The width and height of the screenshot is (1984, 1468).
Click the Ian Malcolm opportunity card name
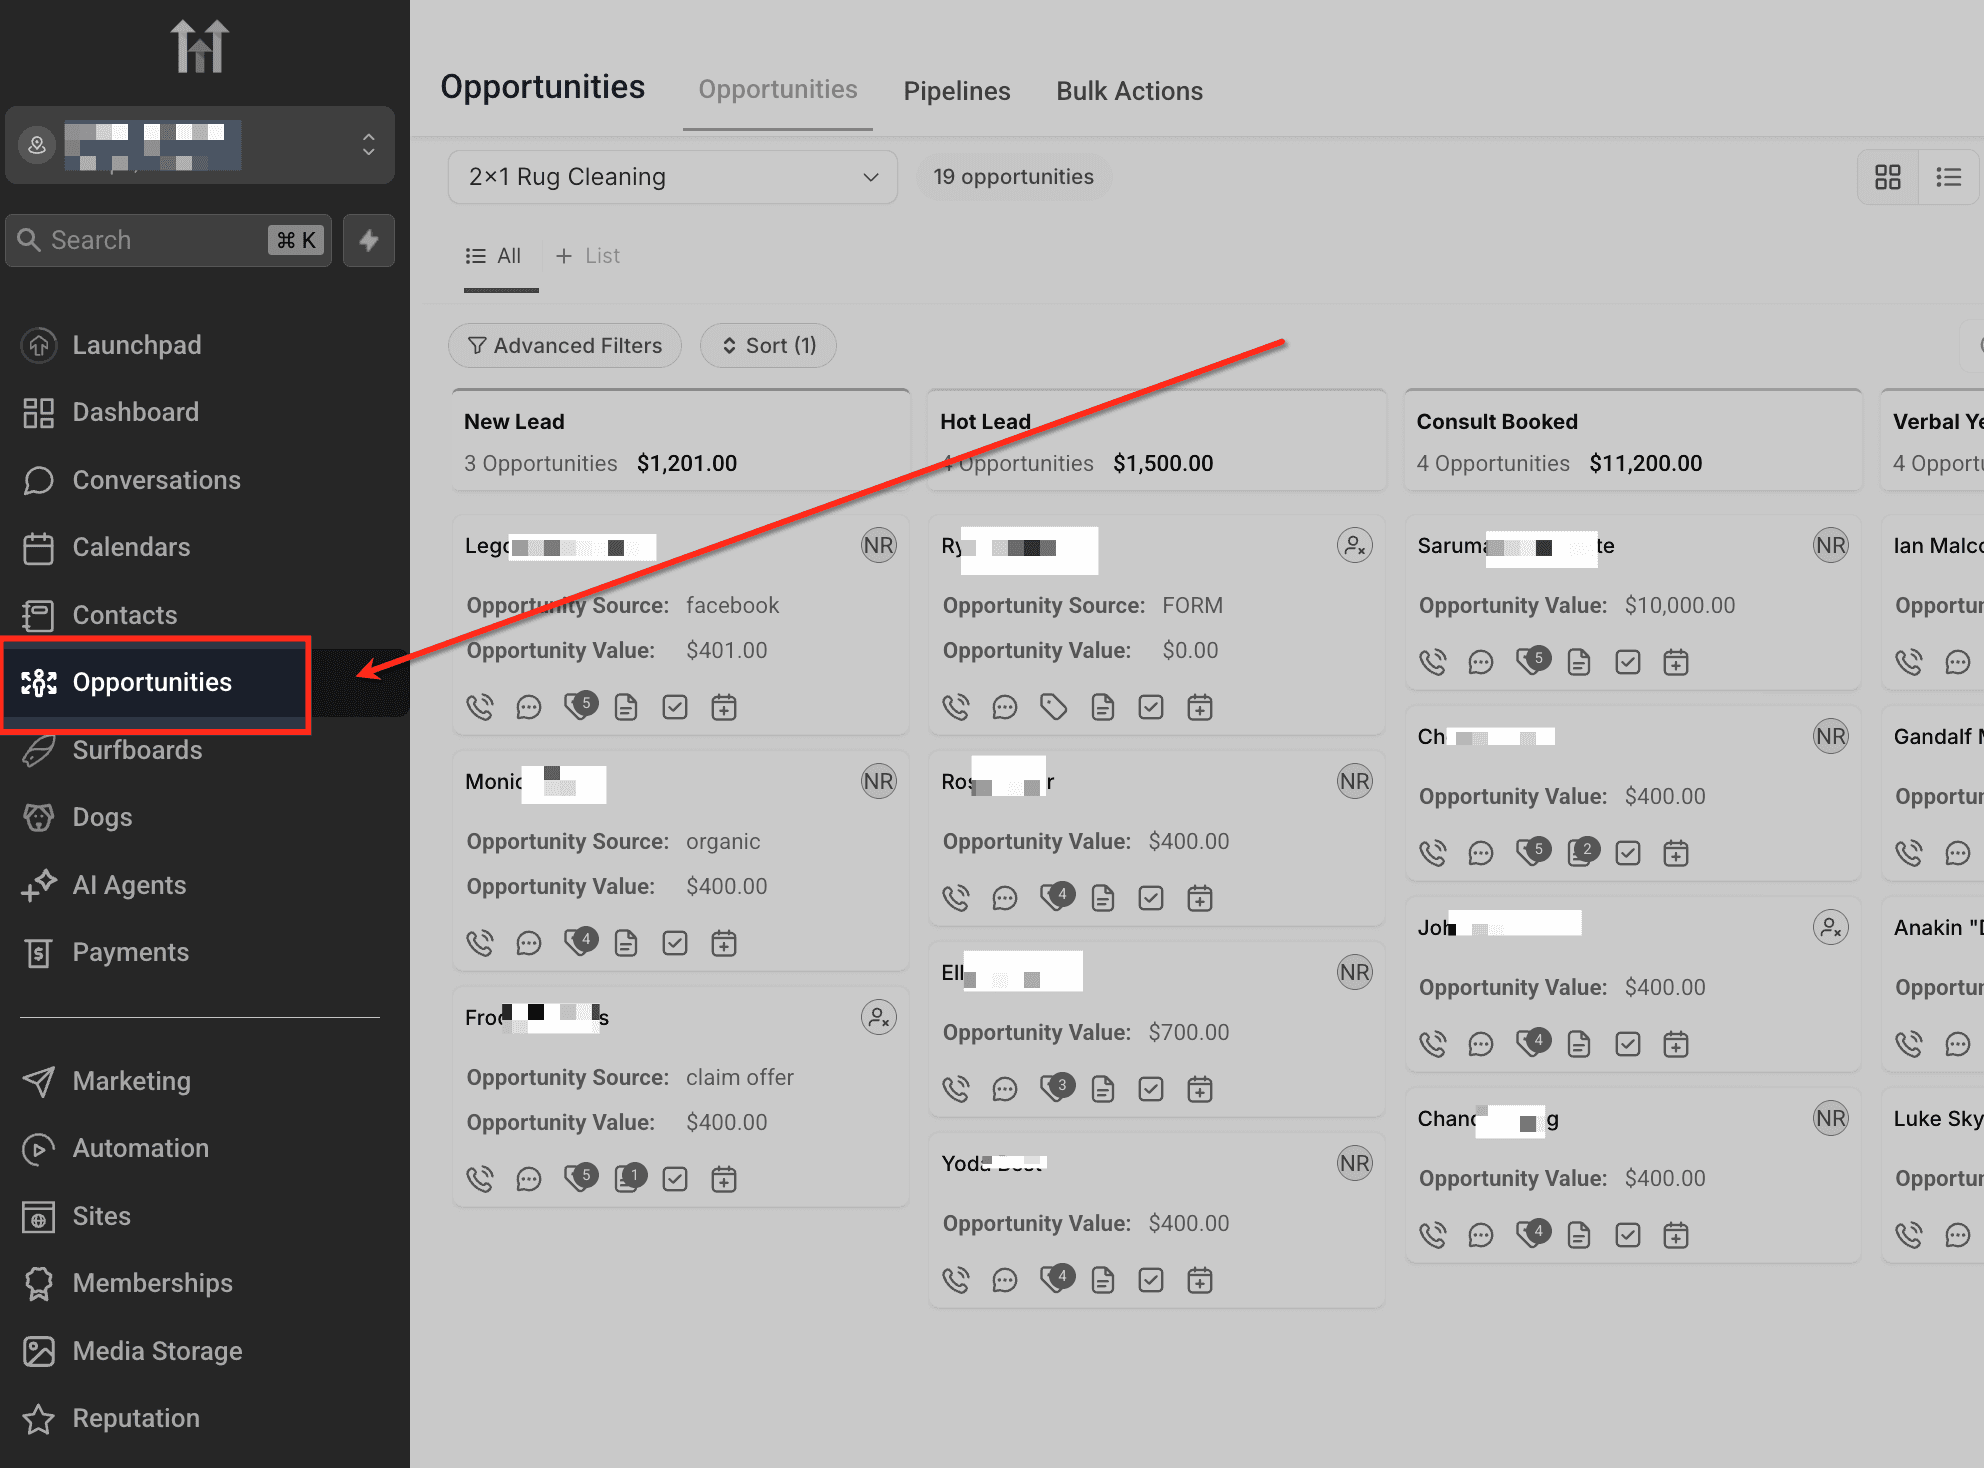[1938, 546]
